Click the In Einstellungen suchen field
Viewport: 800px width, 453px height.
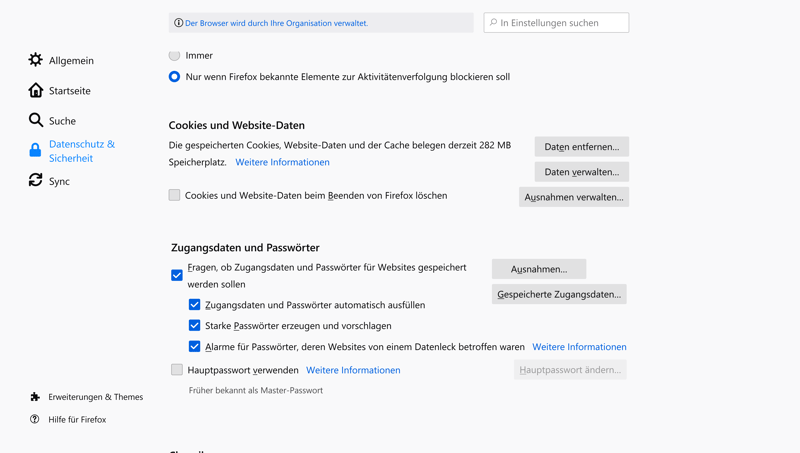562,23
